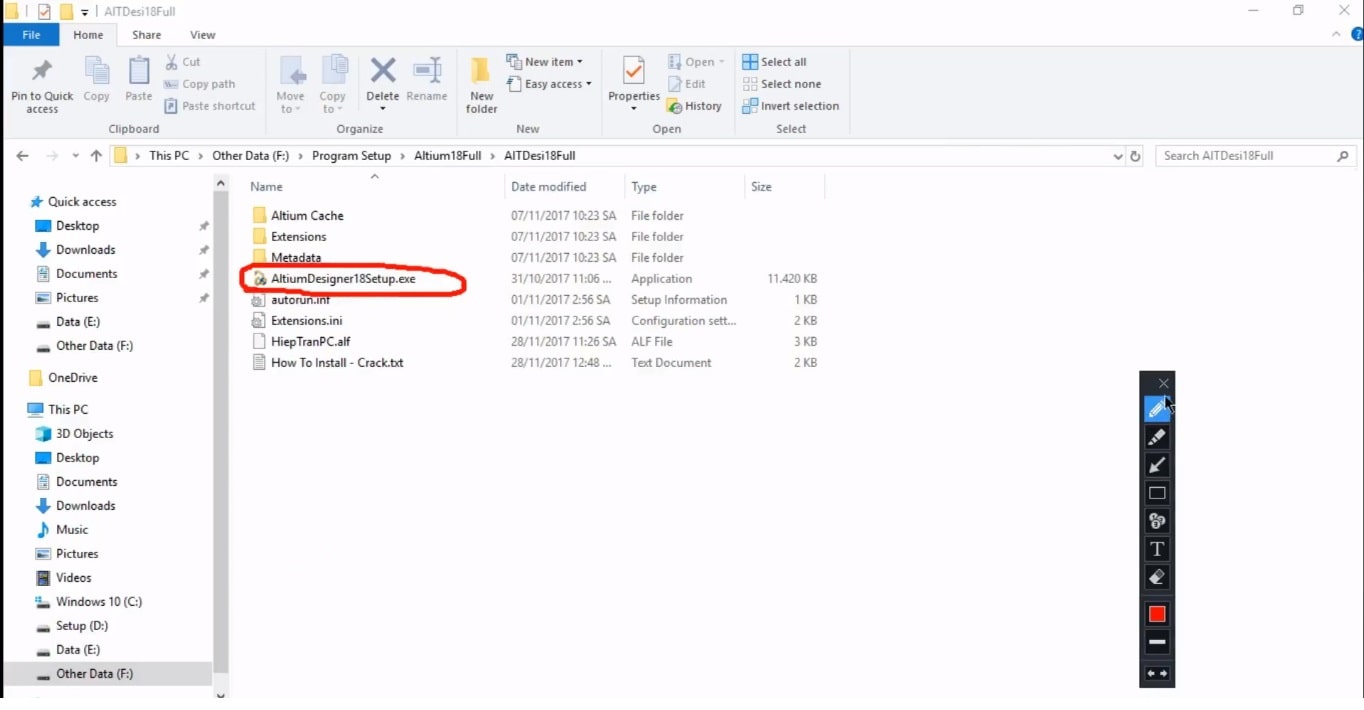Open the Properties dropdown arrow
The height and width of the screenshot is (710, 1364).
click(634, 108)
